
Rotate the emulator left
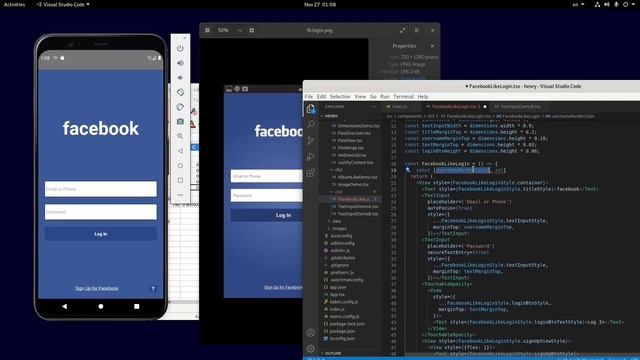[x=180, y=92]
